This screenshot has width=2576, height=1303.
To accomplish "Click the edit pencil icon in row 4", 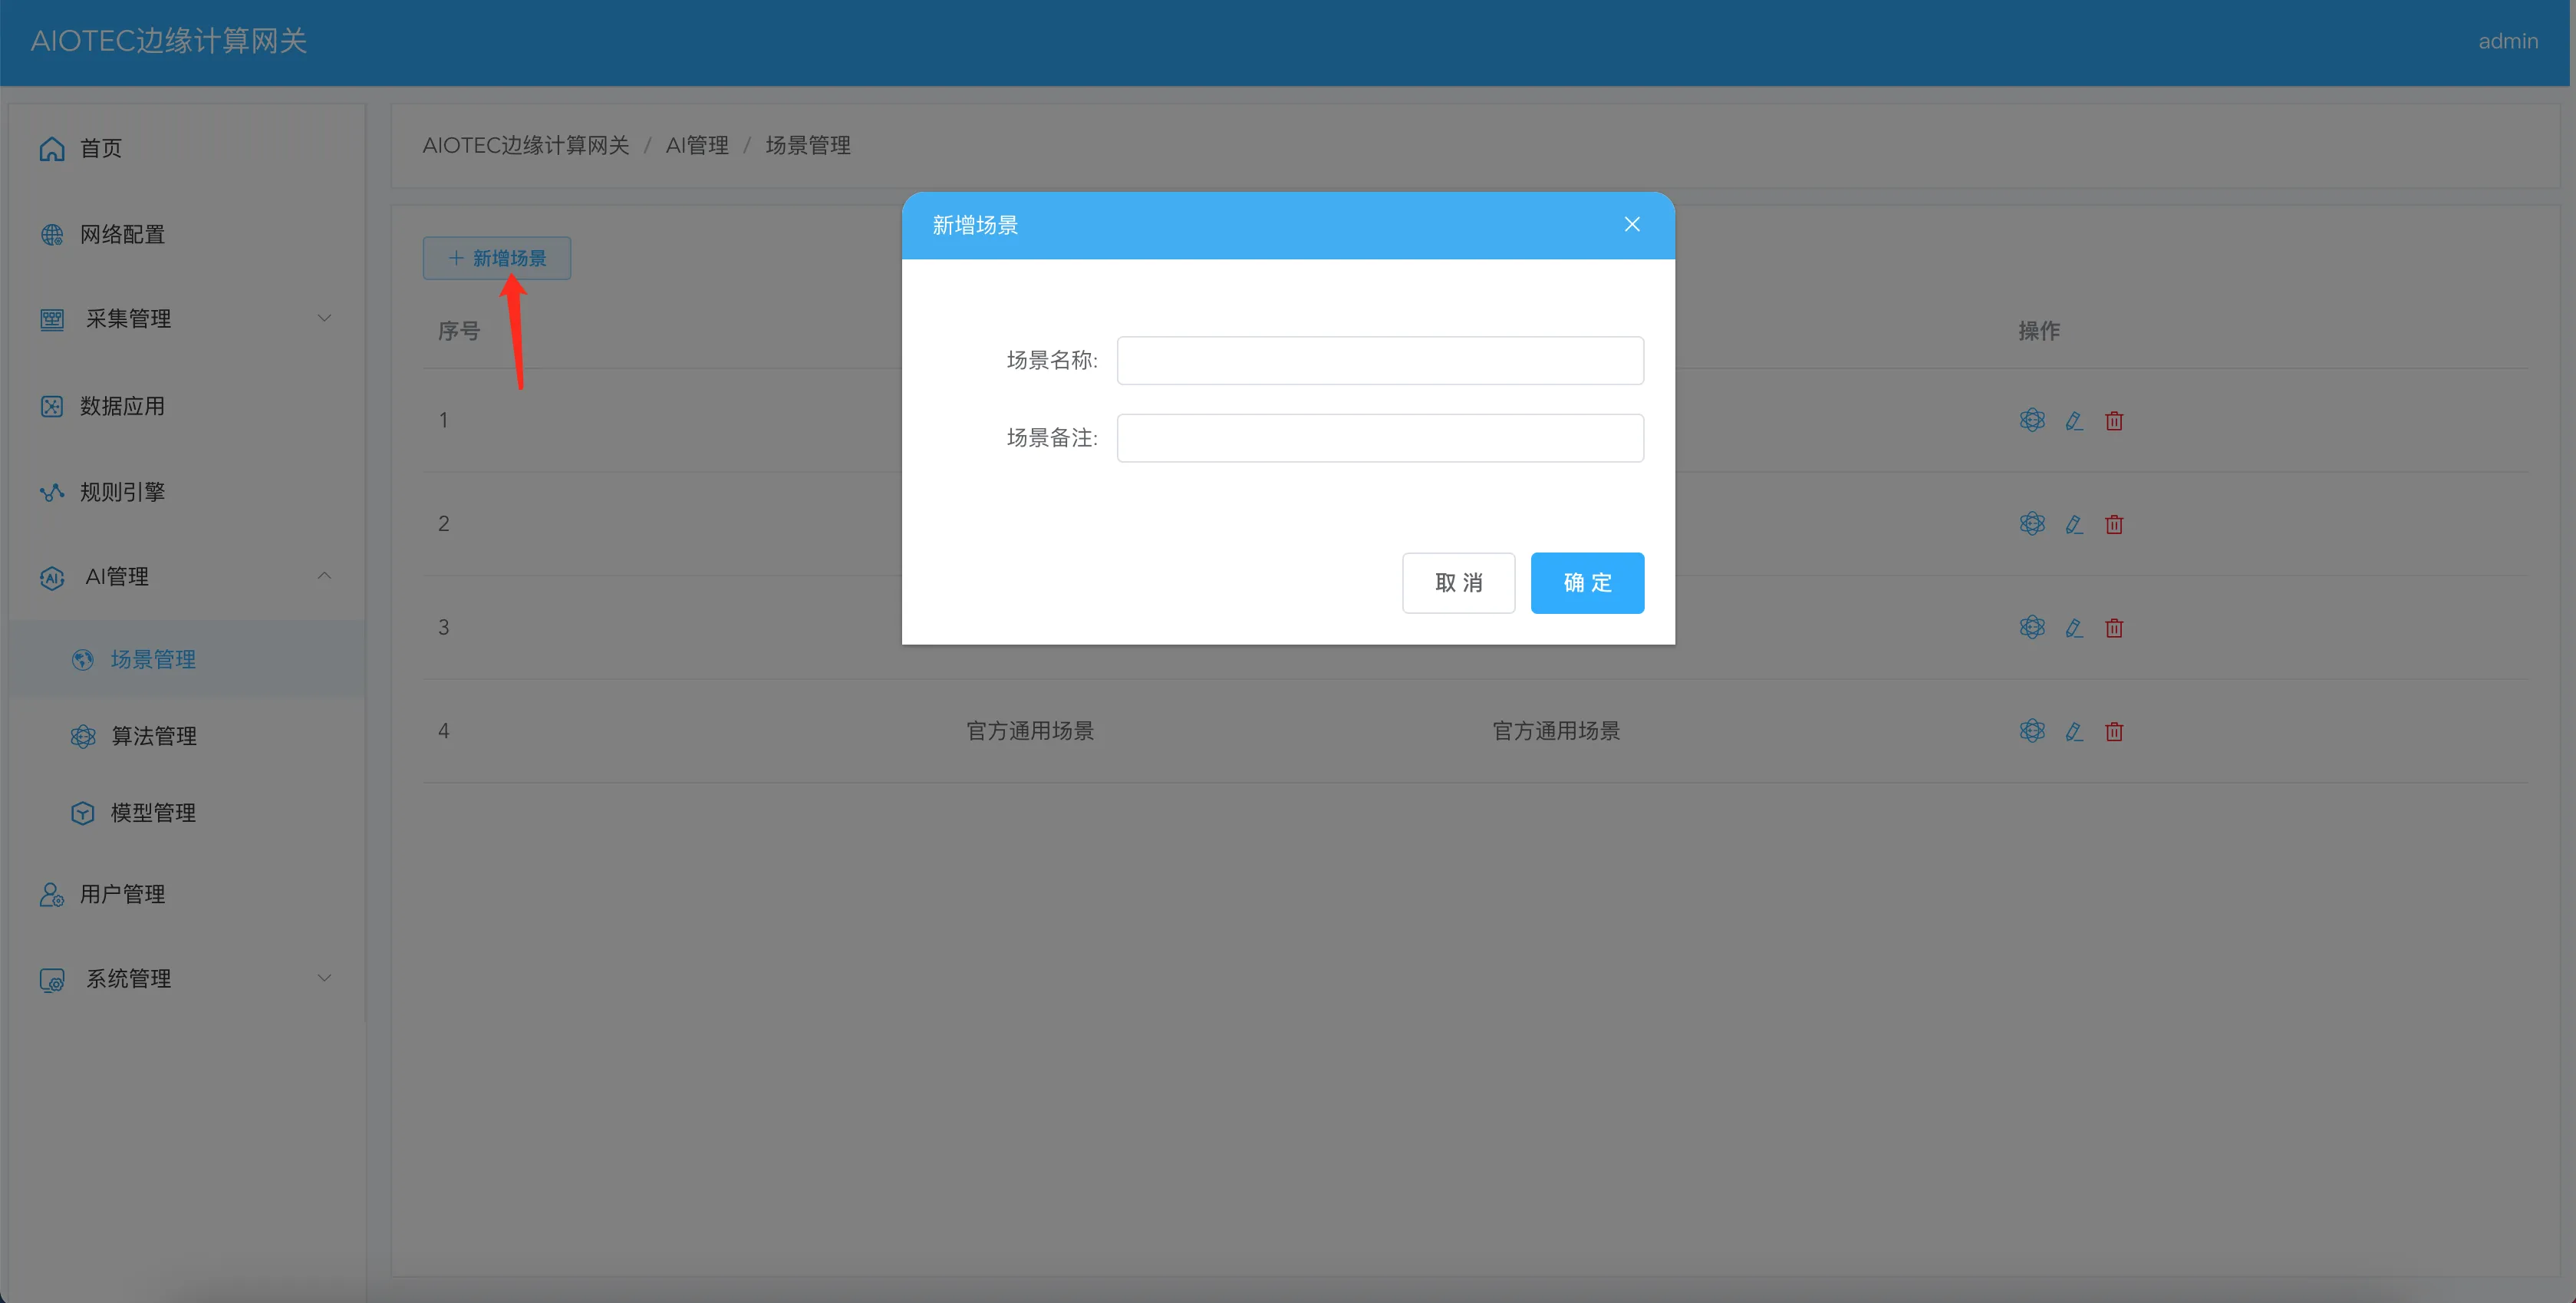I will (2073, 732).
